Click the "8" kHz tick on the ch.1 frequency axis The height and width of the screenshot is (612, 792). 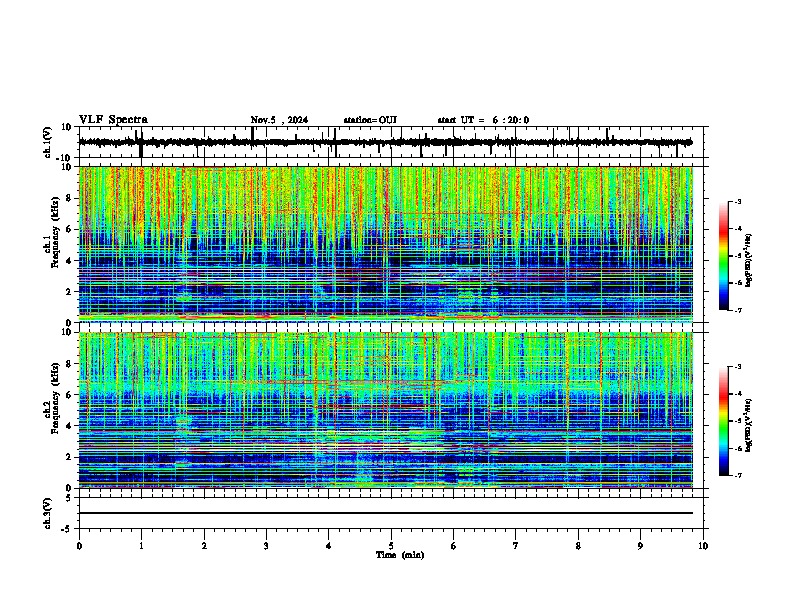pos(70,198)
